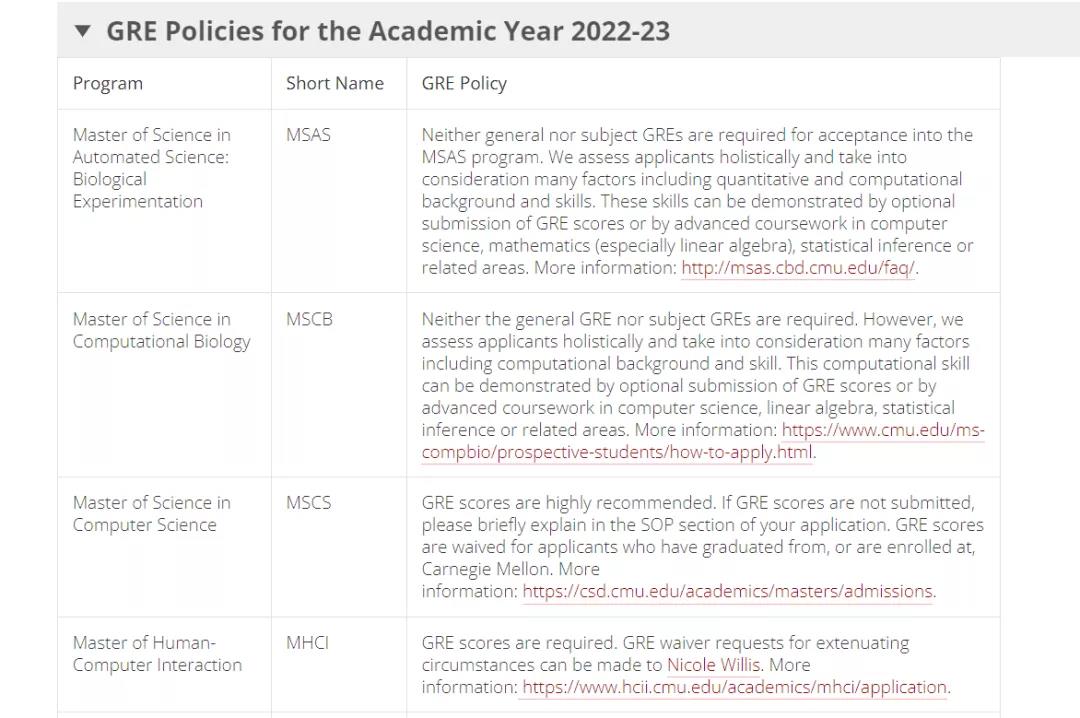Image resolution: width=1080 pixels, height=718 pixels.
Task: Click the MSCS GRE policy paragraph text
Action: (703, 547)
